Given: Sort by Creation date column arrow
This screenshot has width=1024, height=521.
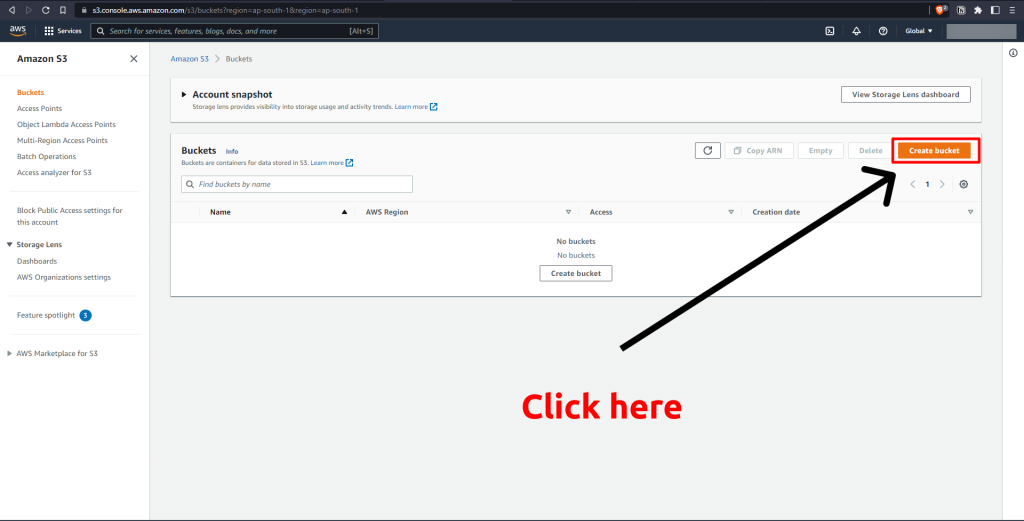Looking at the screenshot, I should 970,212.
